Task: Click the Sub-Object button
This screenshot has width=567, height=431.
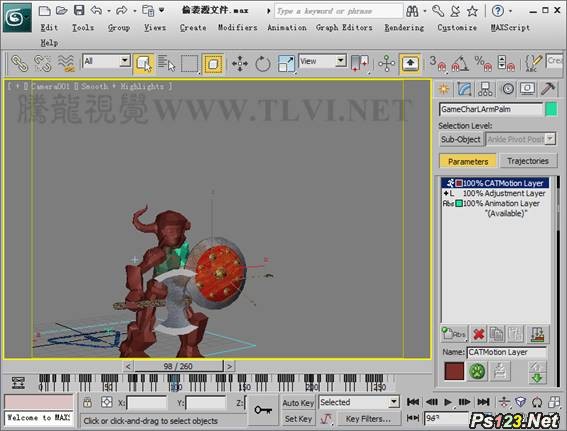Action: coord(461,139)
